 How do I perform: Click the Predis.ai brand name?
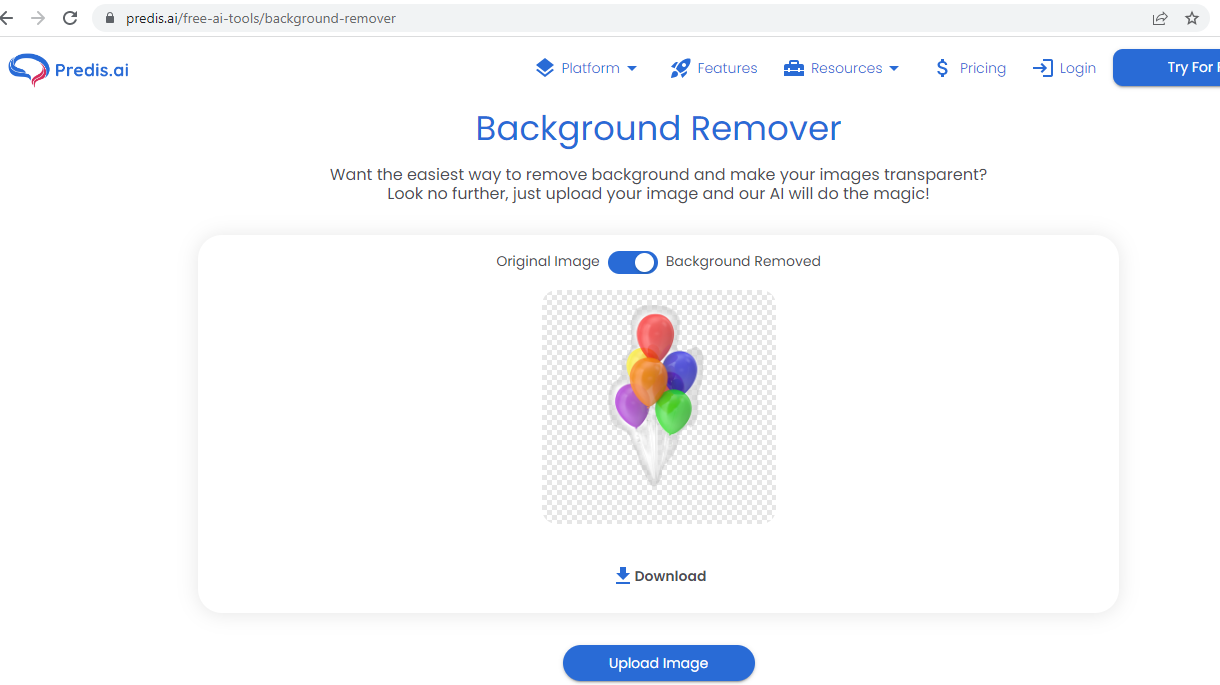[x=92, y=69]
